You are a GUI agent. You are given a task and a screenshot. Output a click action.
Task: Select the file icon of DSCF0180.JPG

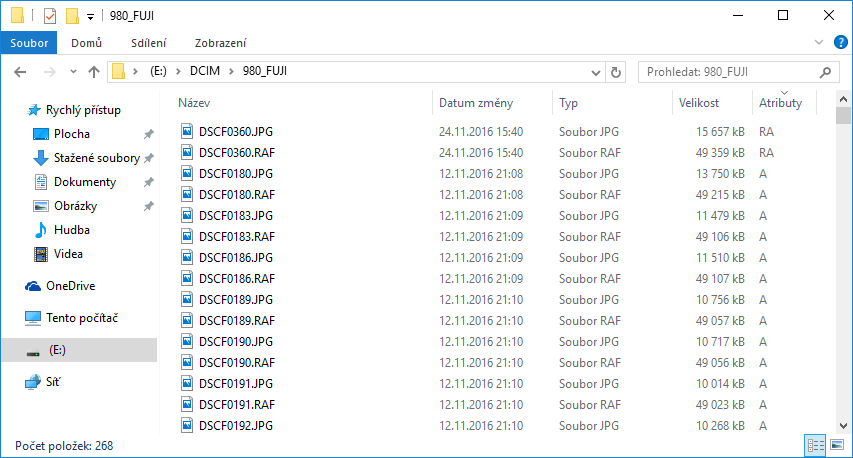[x=187, y=173]
